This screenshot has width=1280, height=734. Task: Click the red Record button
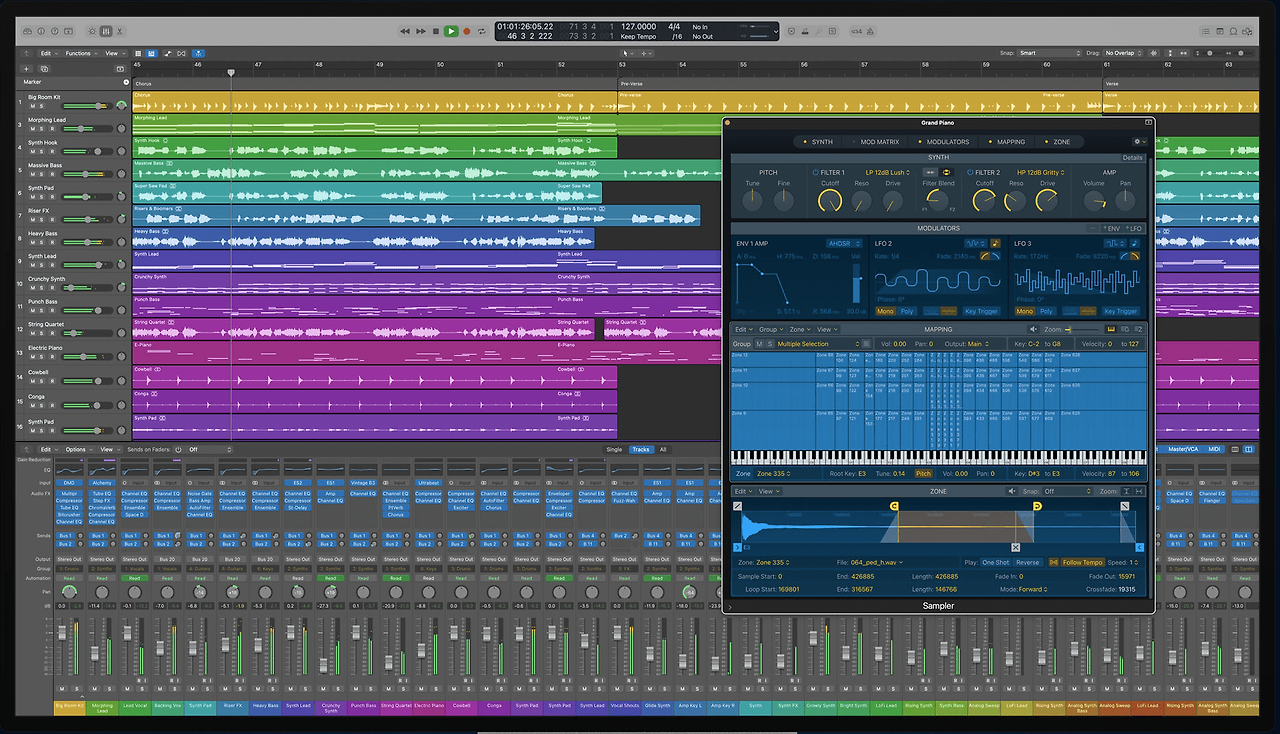[466, 31]
